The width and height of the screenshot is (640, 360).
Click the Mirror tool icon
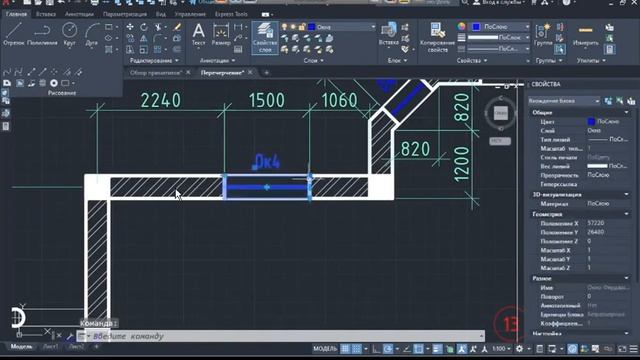pyautogui.click(x=144, y=38)
